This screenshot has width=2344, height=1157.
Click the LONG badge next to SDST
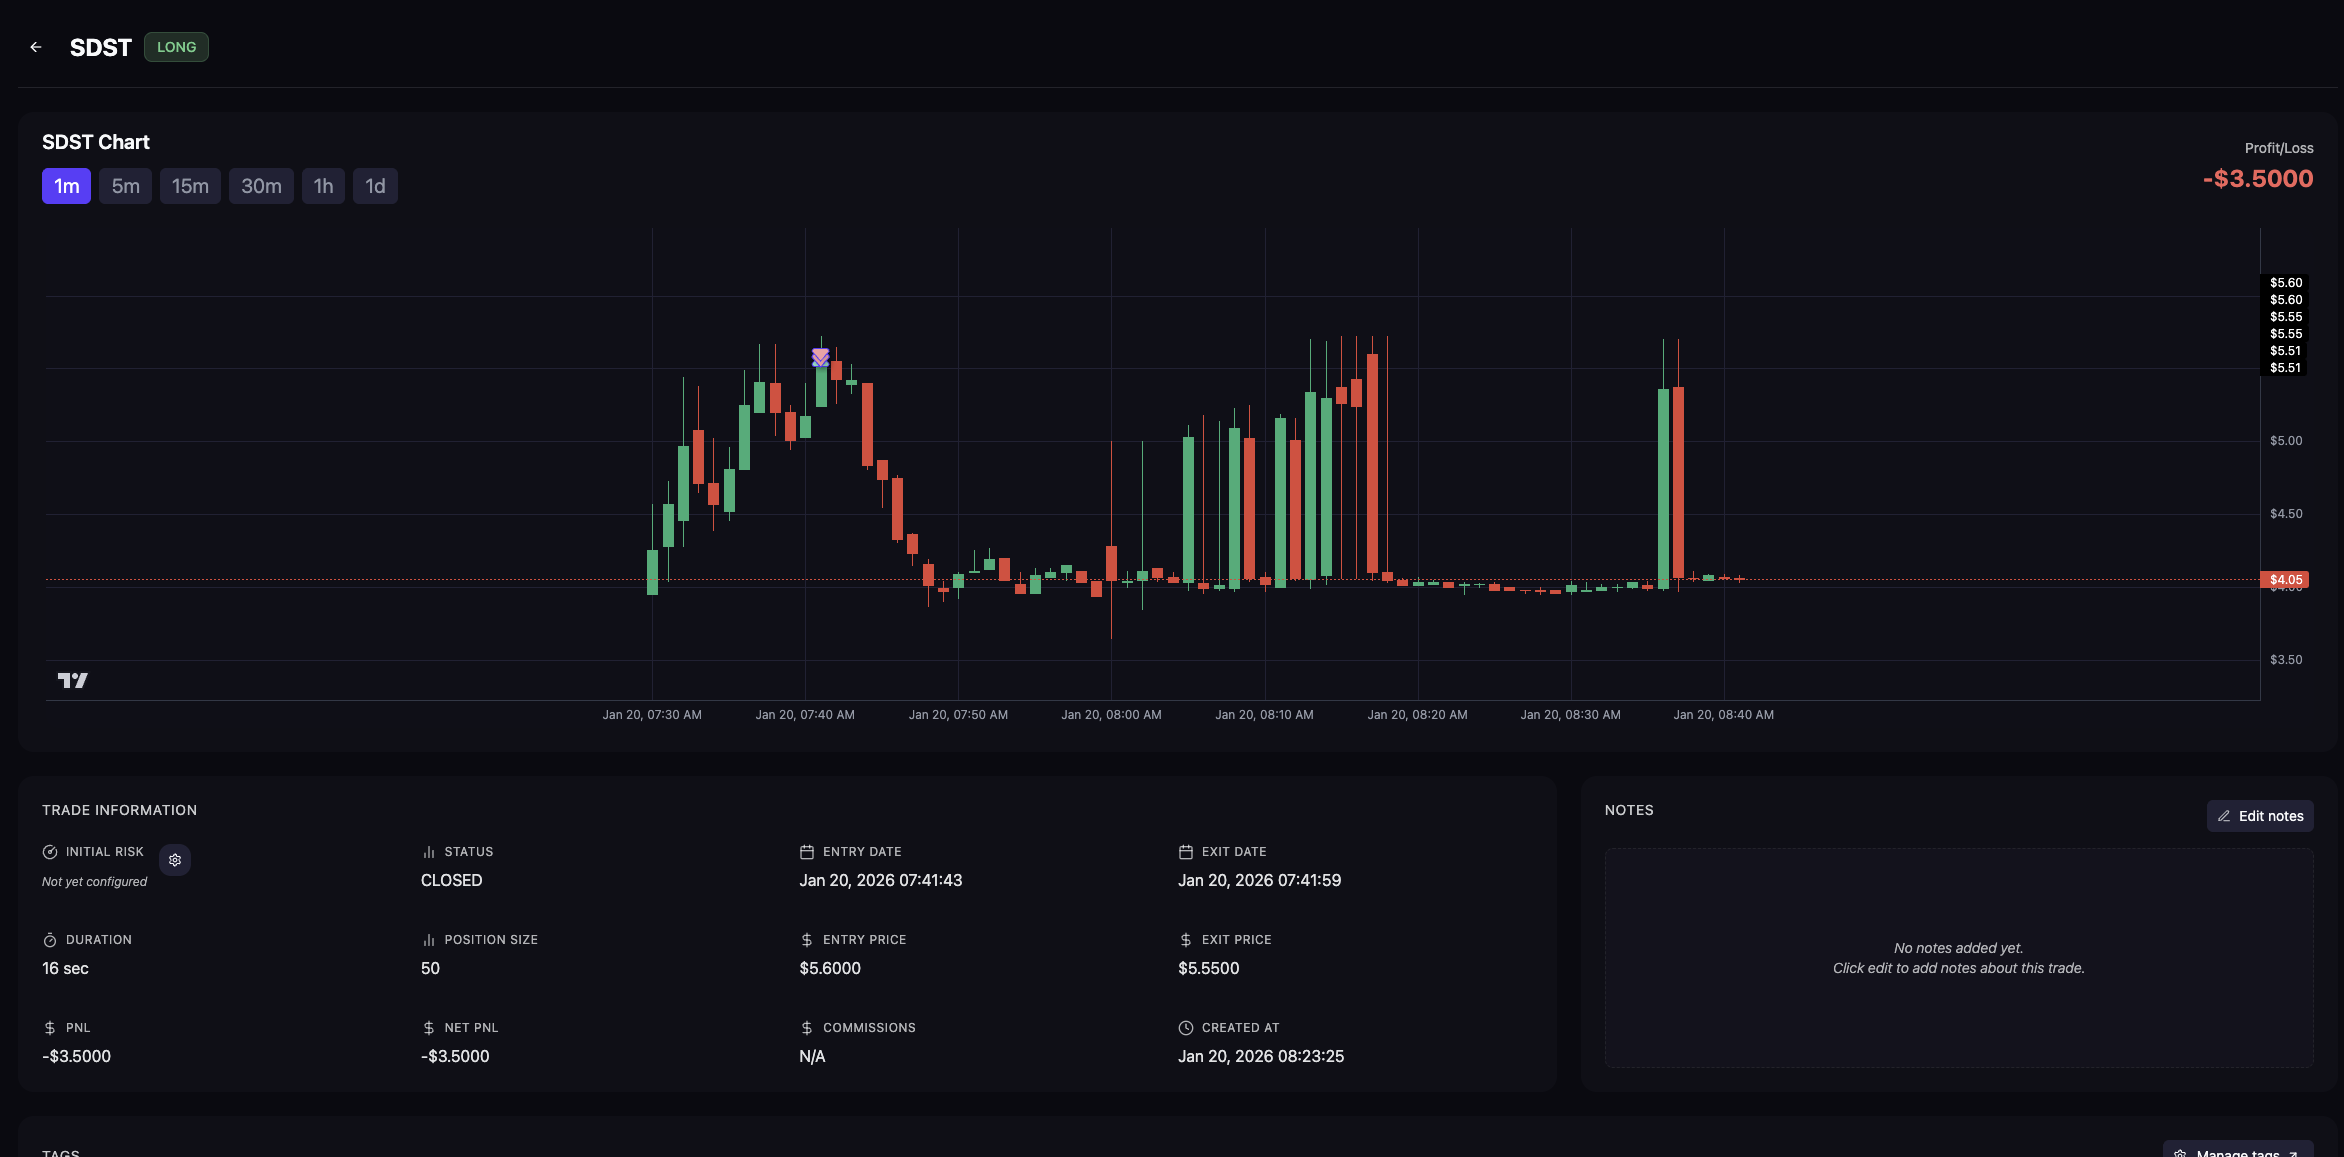pyautogui.click(x=176, y=47)
